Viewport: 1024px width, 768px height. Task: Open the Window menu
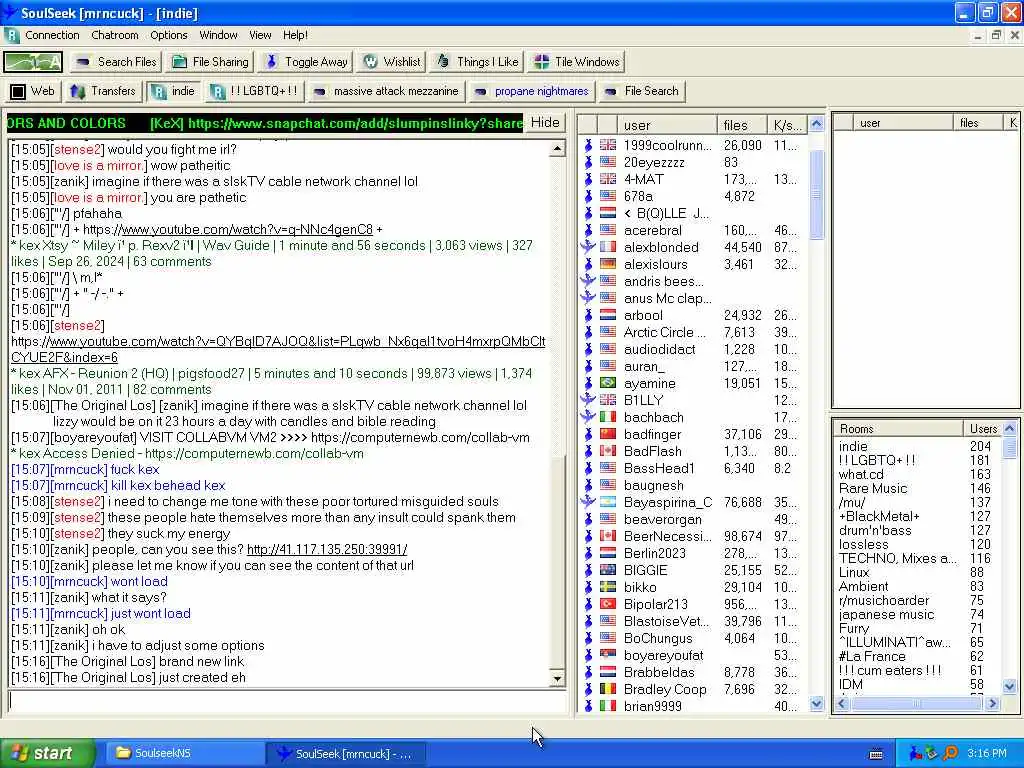pos(218,35)
